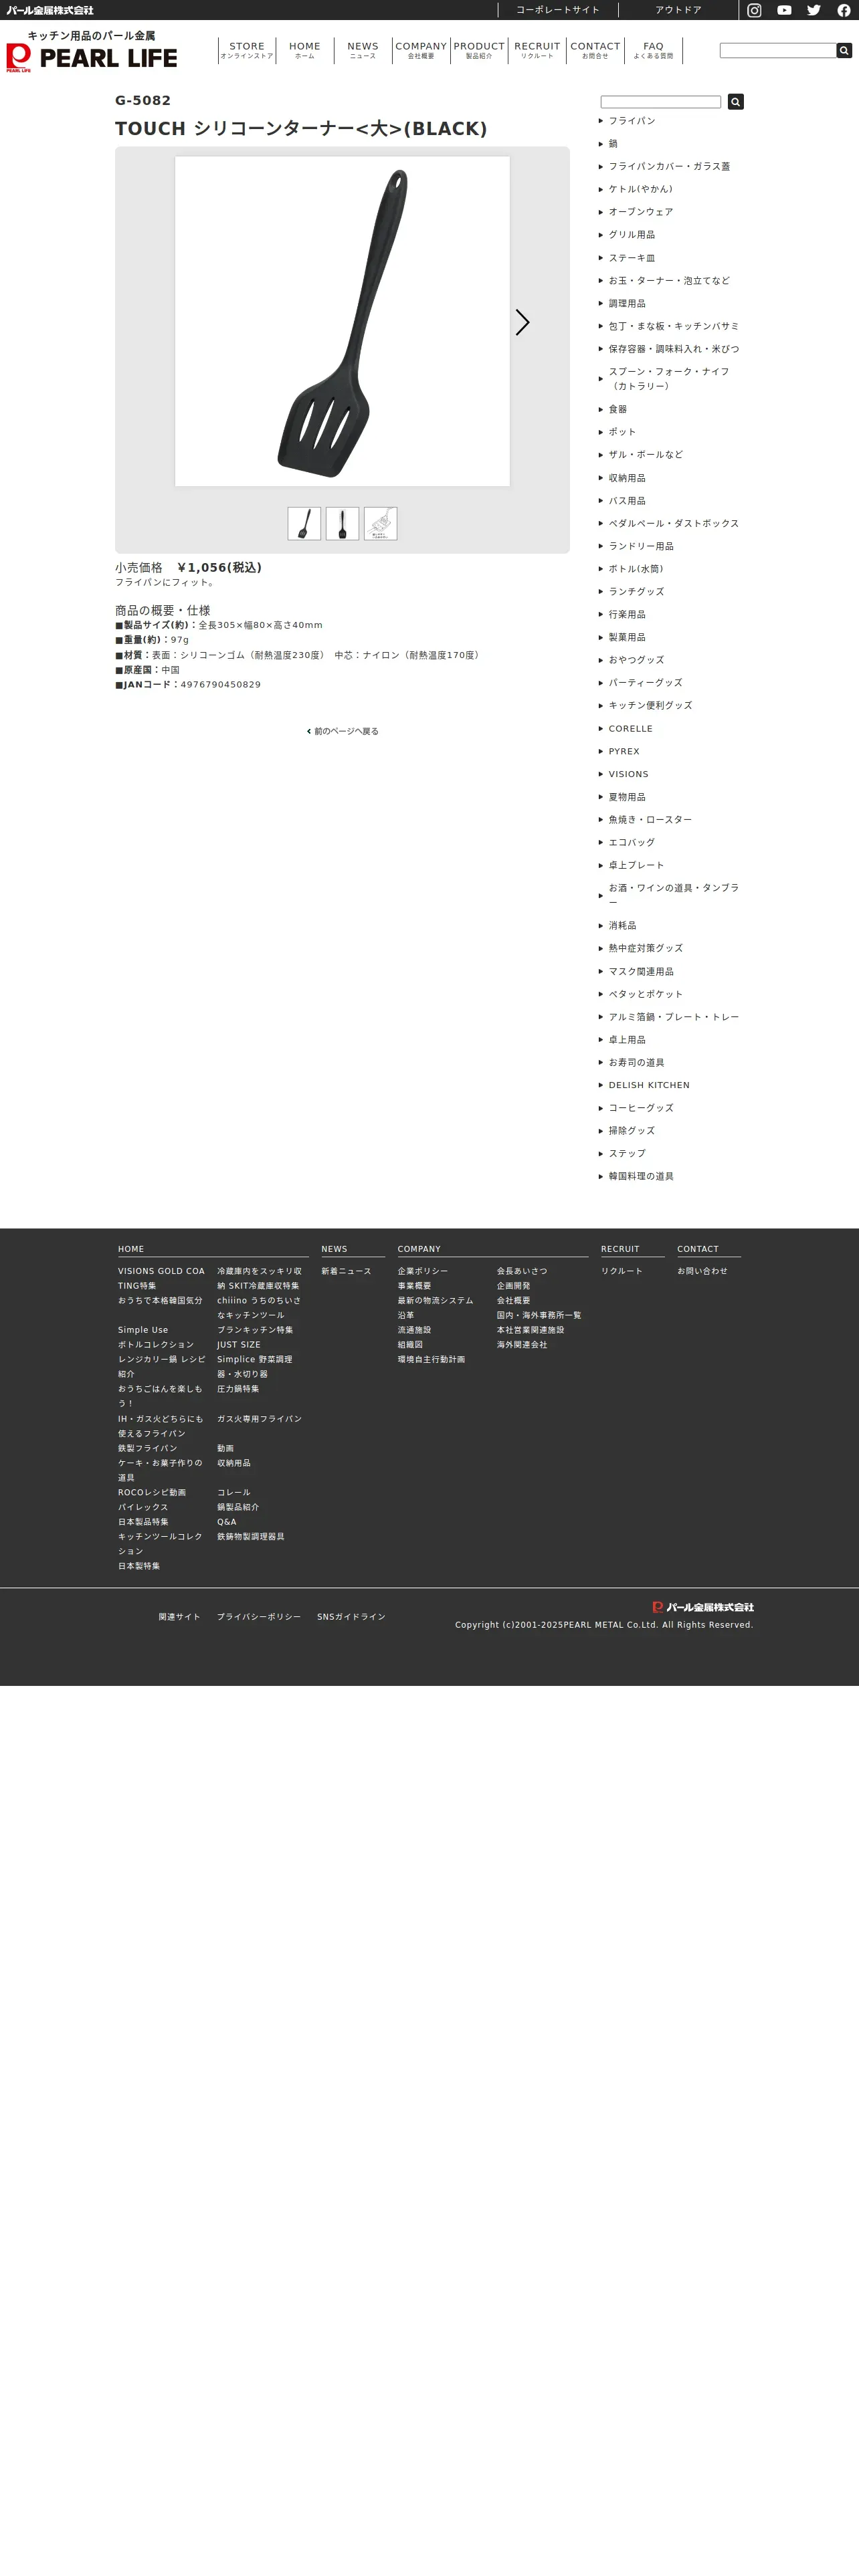The width and height of the screenshot is (859, 2576).
Task: Expand the フライパン category
Action: pos(632,121)
